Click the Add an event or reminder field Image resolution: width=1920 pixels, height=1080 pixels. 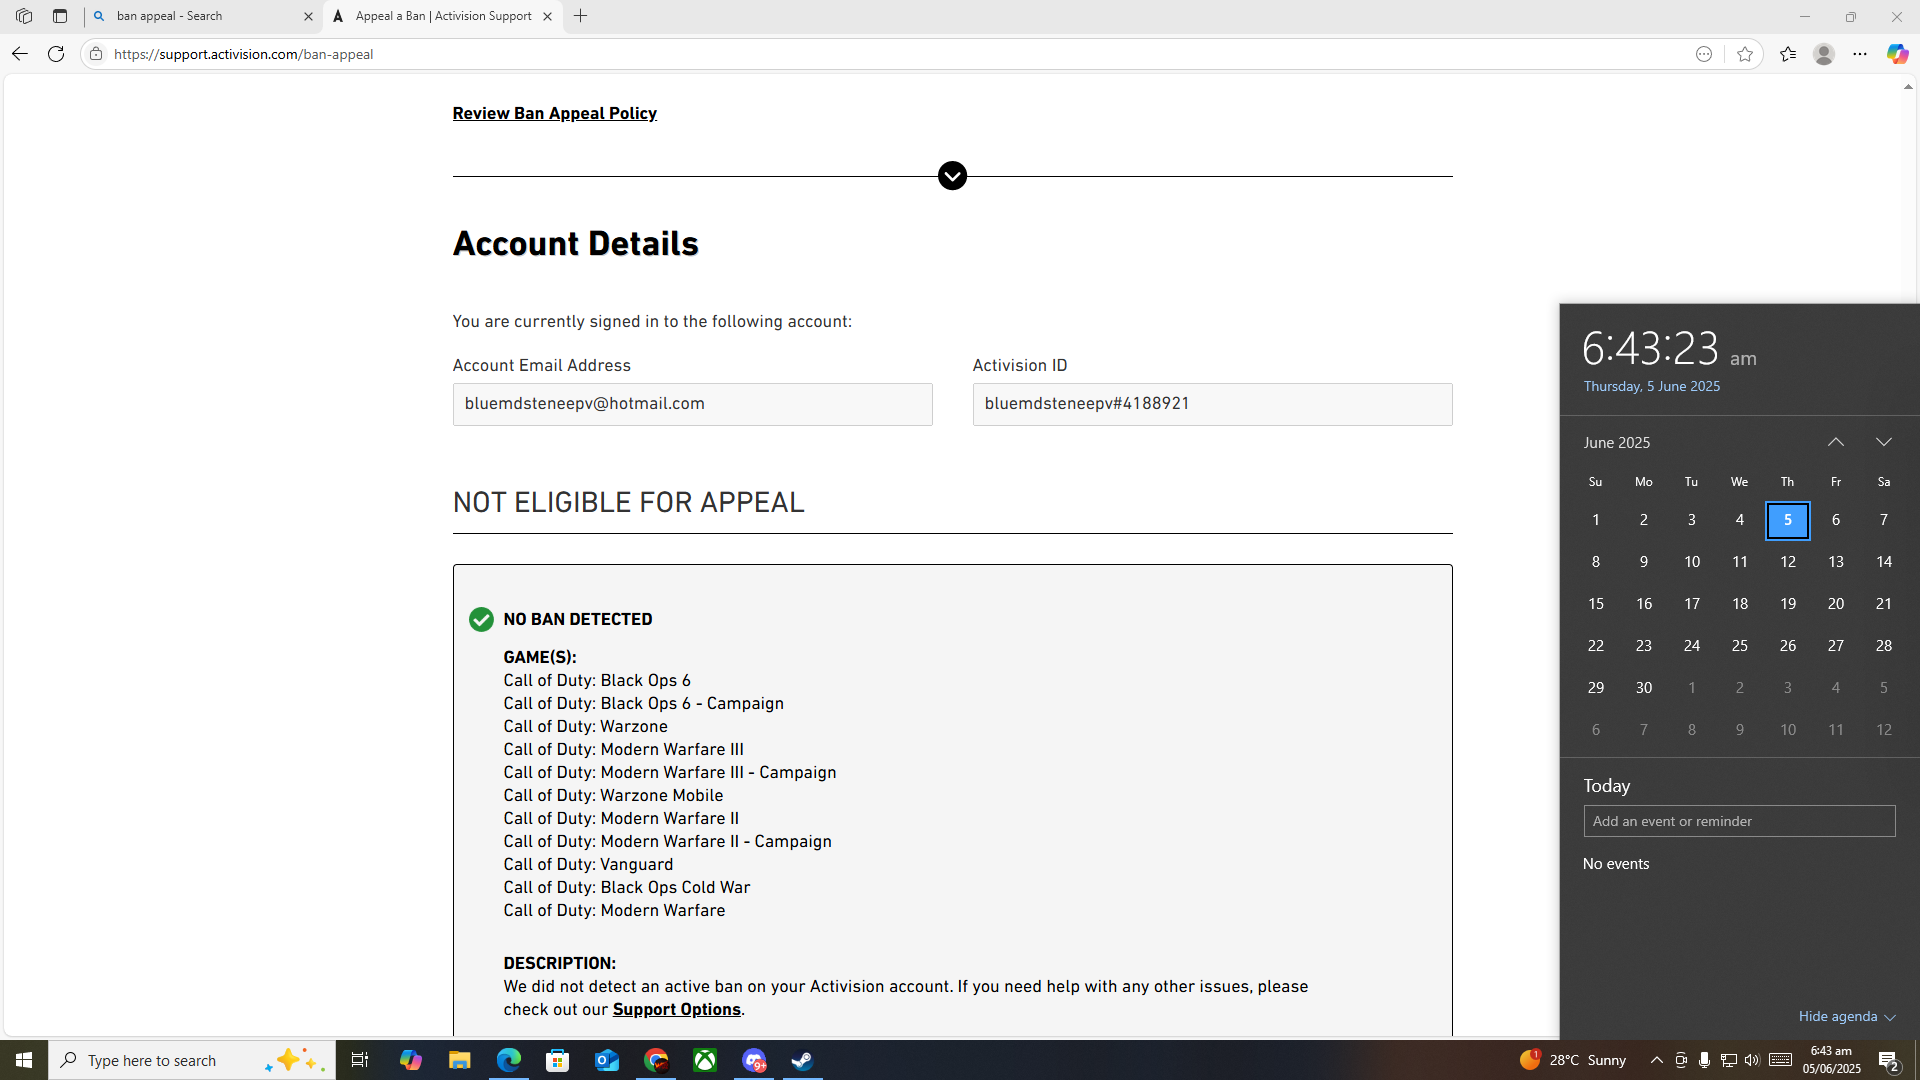point(1738,821)
